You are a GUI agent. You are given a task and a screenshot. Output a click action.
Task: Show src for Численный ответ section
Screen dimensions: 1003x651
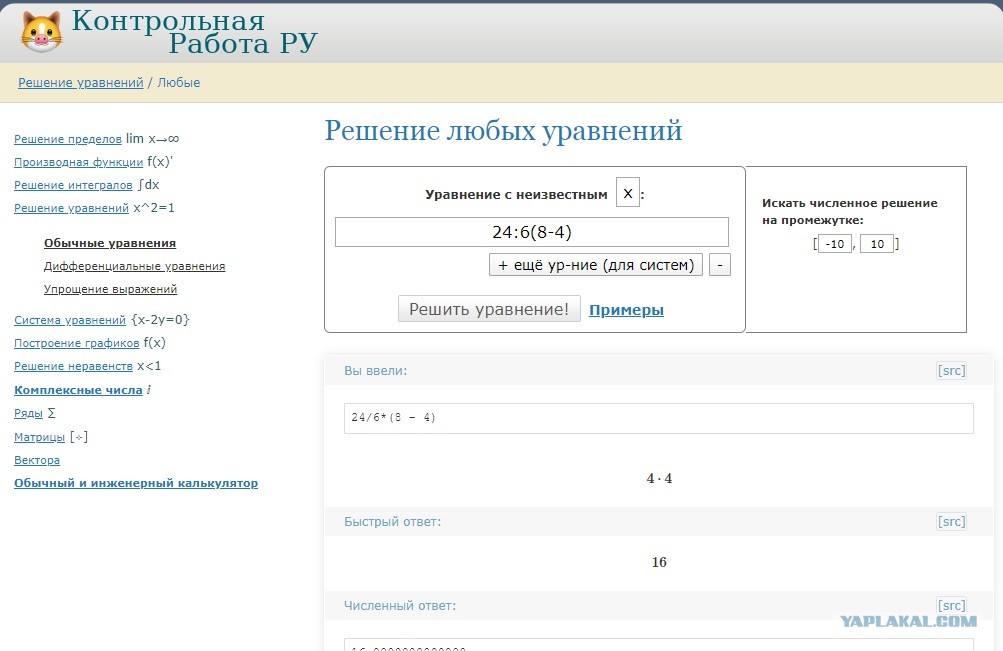click(x=951, y=605)
